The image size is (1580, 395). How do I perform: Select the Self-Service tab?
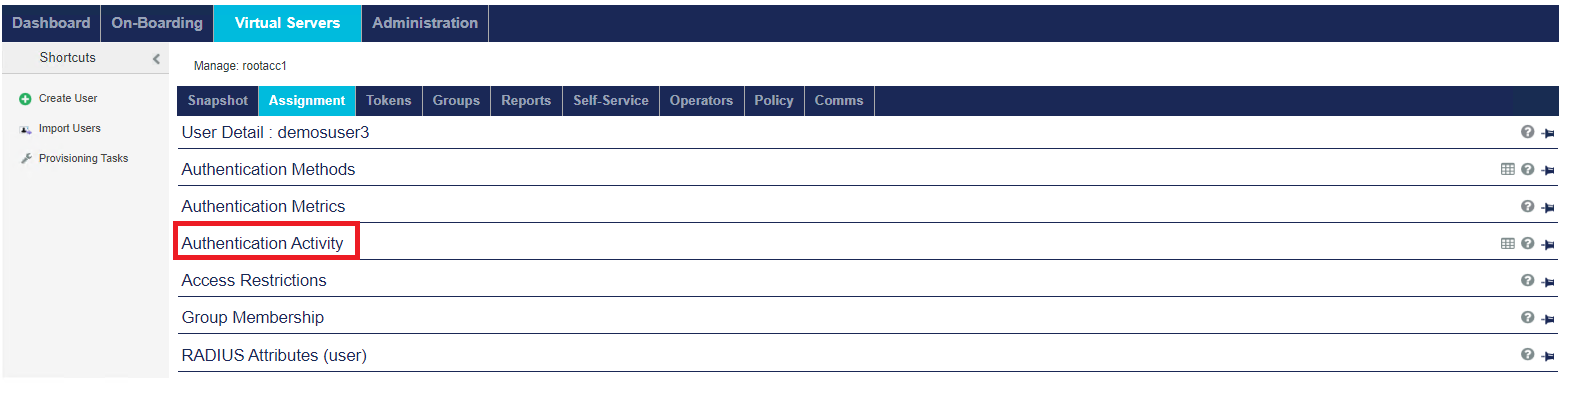[x=611, y=101]
